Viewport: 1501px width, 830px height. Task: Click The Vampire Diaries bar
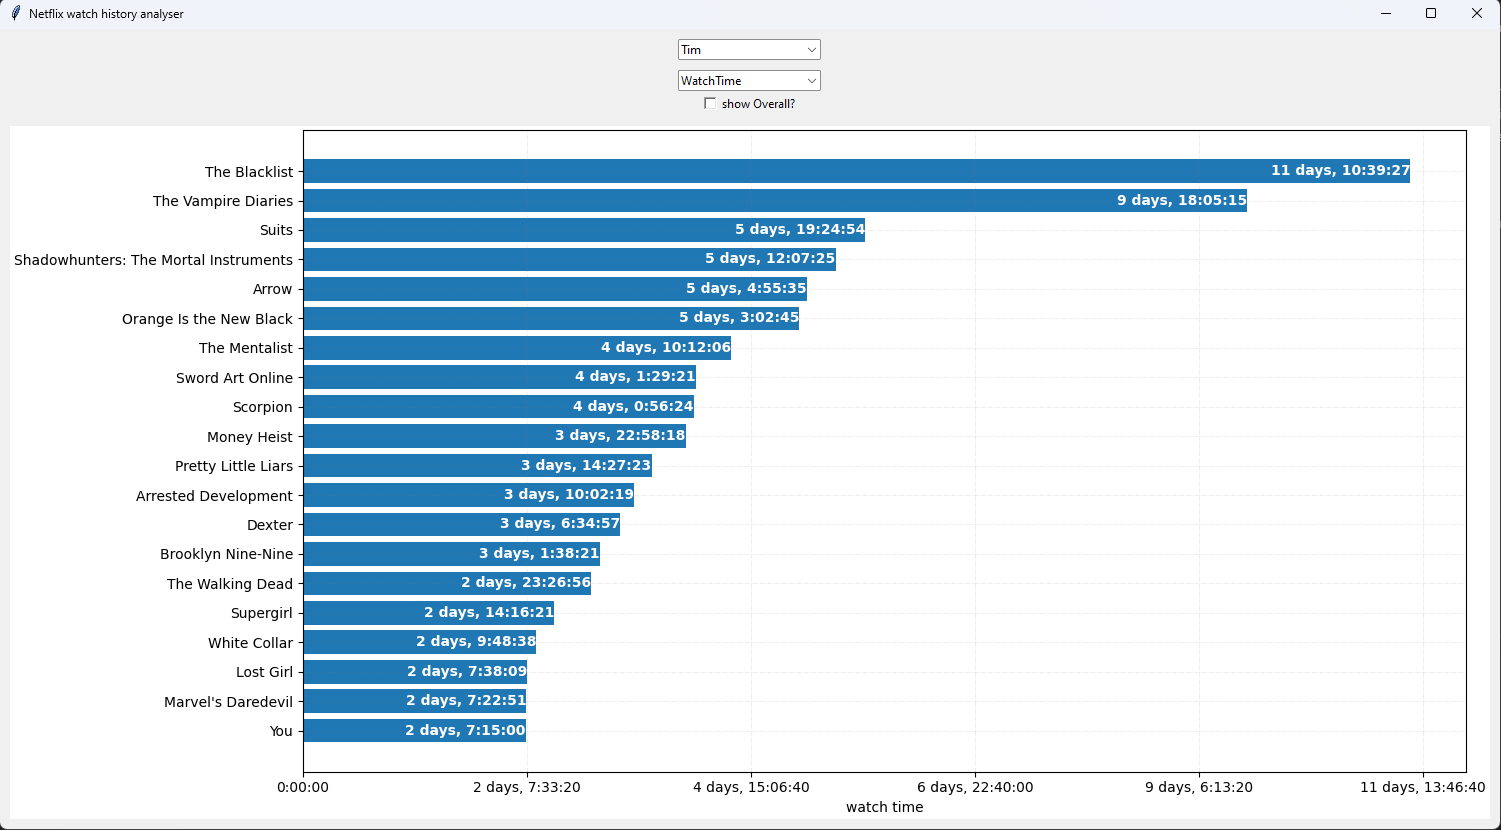tap(775, 201)
